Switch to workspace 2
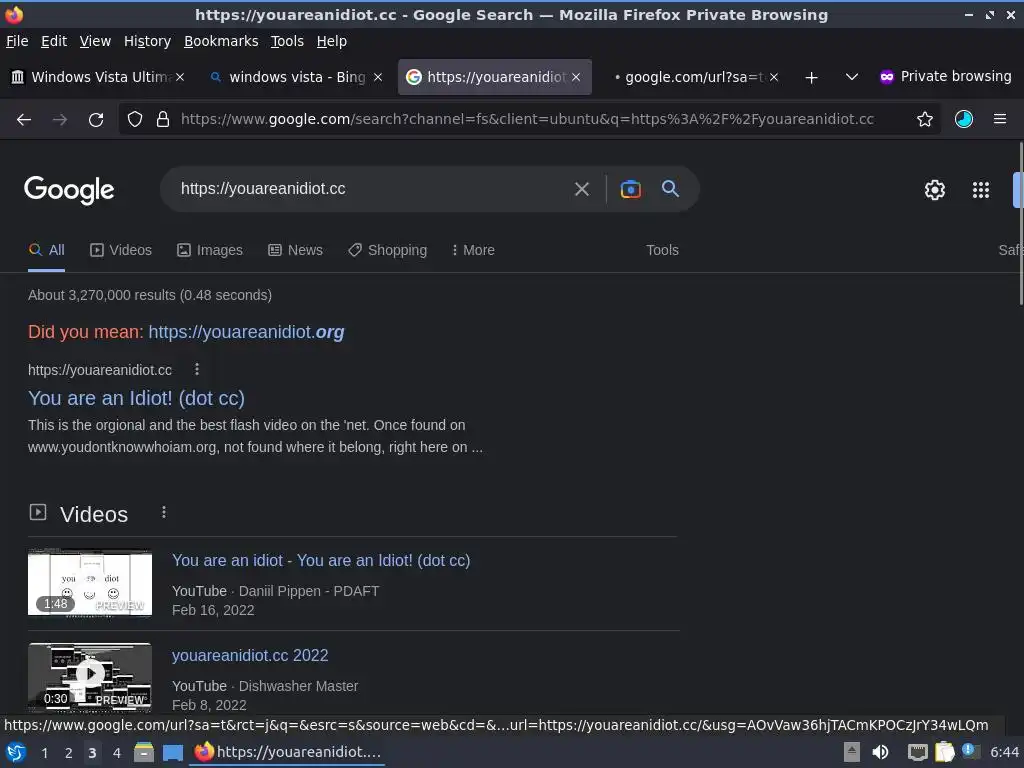This screenshot has width=1024, height=768. (x=69, y=753)
